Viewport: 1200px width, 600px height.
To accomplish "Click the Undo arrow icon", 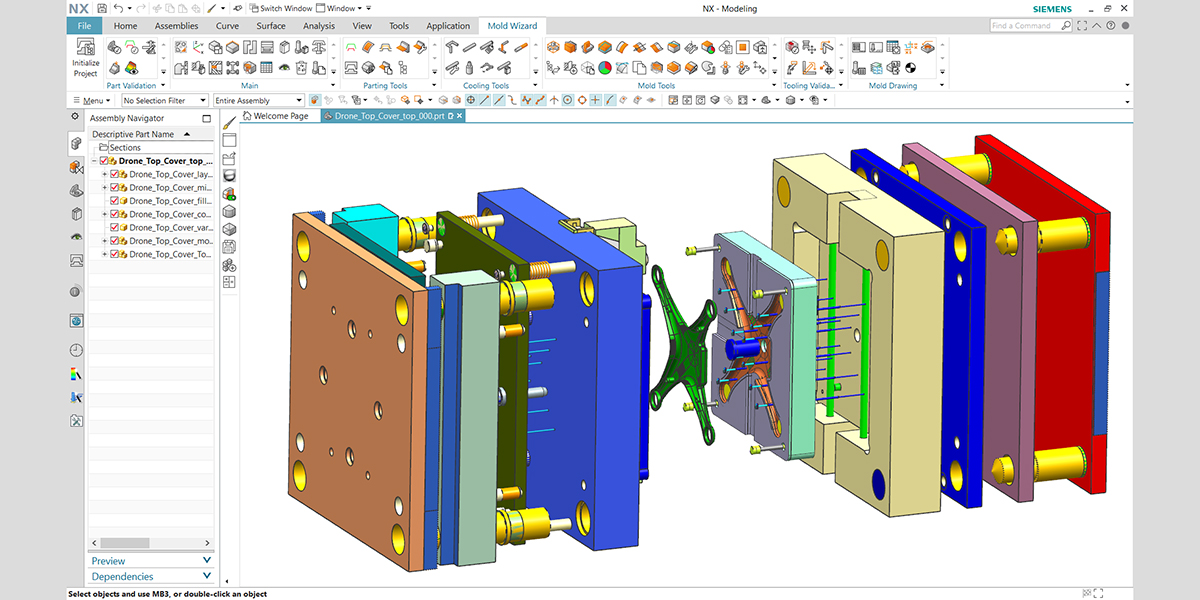I will [x=118, y=9].
